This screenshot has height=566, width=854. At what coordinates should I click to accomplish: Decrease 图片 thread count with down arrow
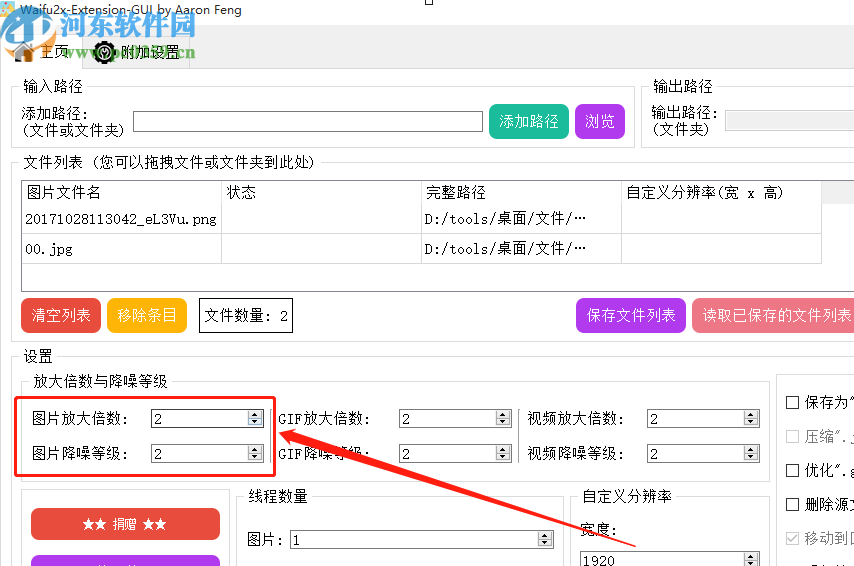545,544
